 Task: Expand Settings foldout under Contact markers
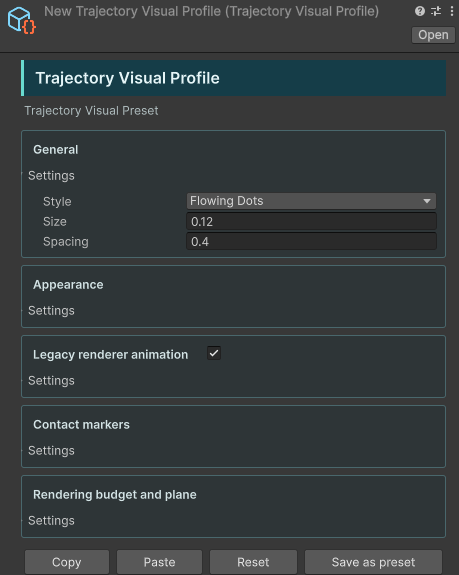(x=51, y=451)
